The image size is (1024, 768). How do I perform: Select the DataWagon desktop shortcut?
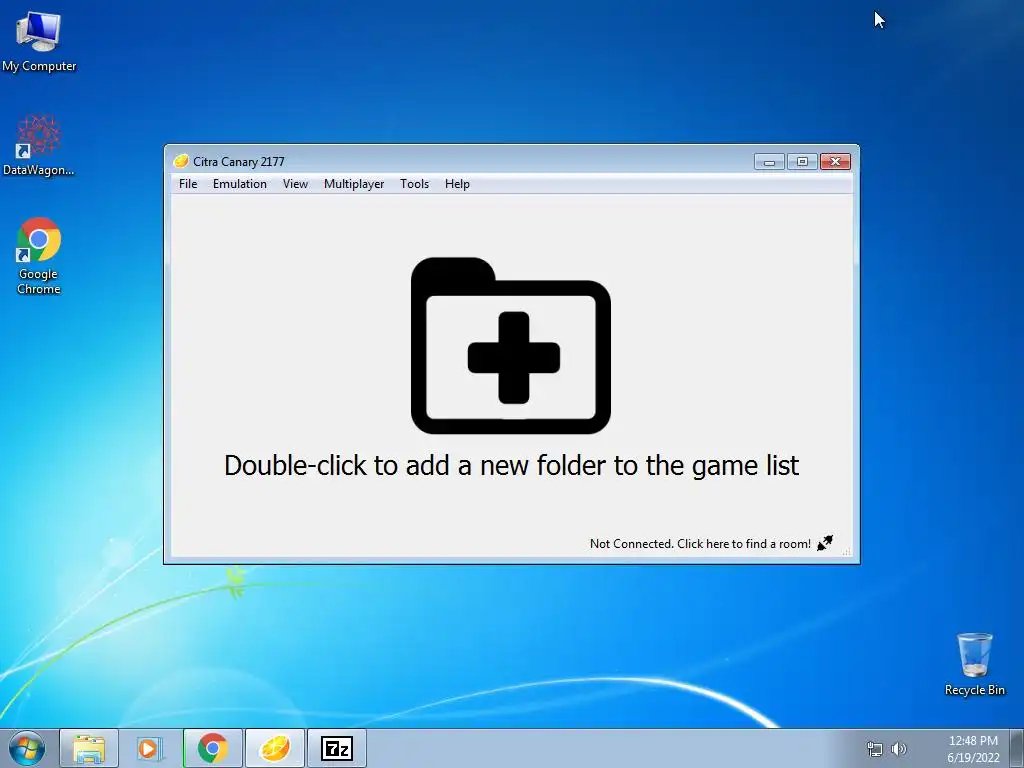tap(39, 145)
